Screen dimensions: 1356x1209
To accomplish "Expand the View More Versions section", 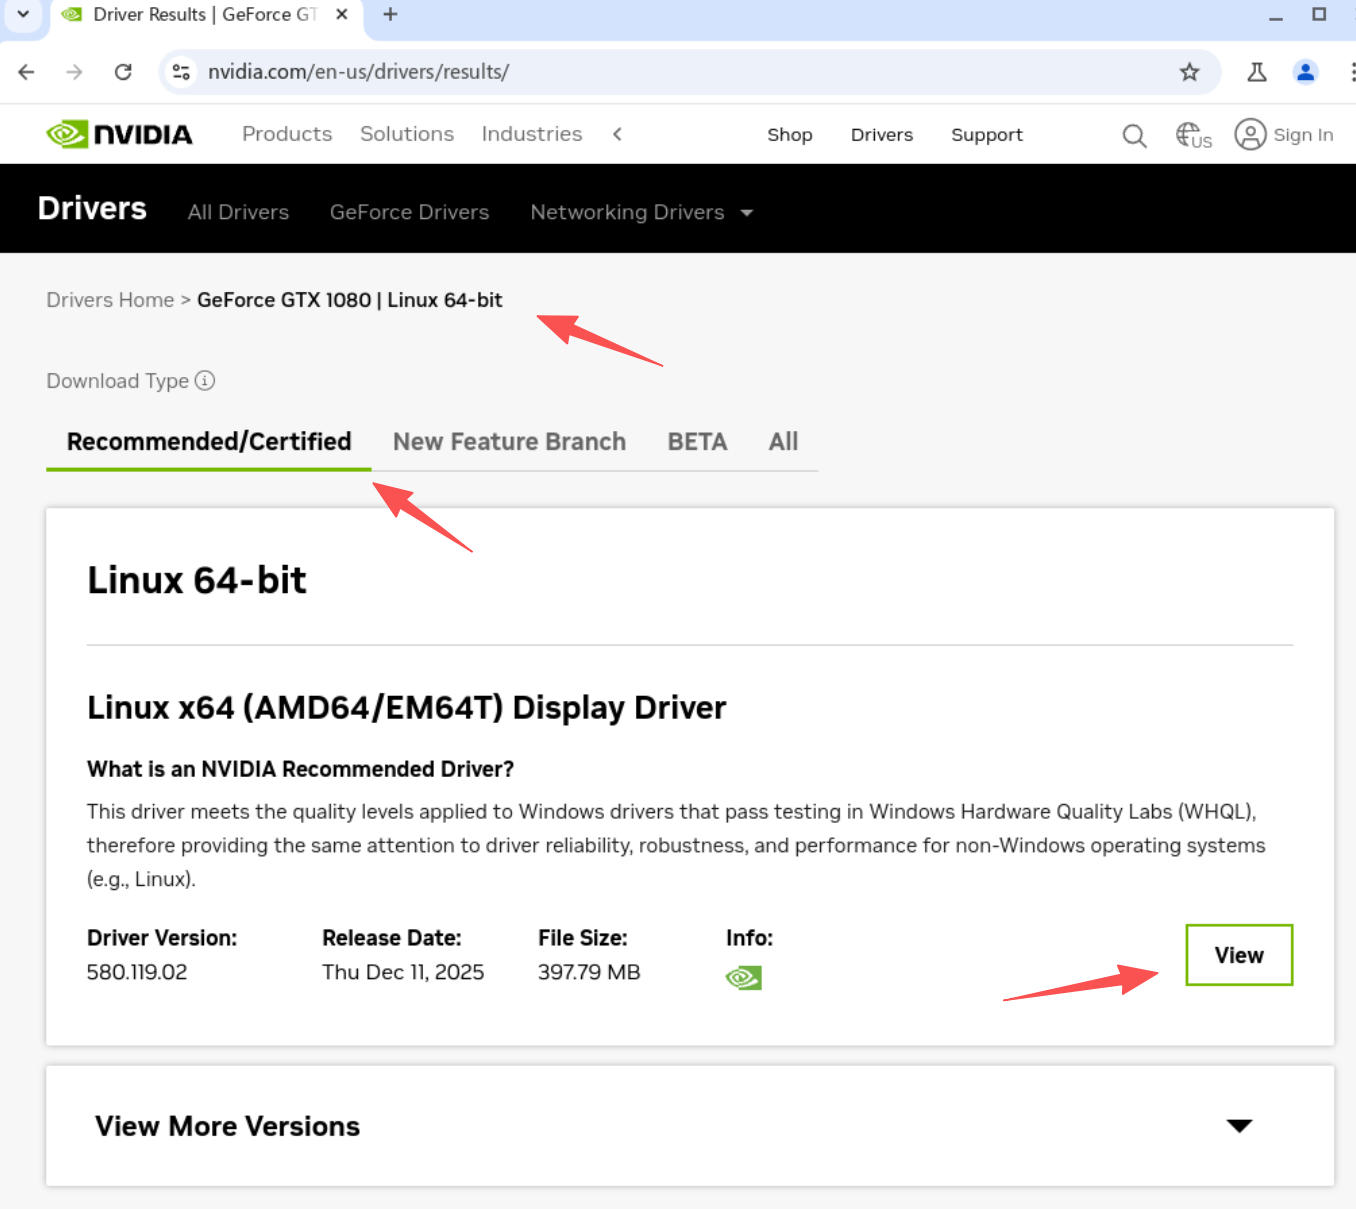I will [x=1239, y=1126].
